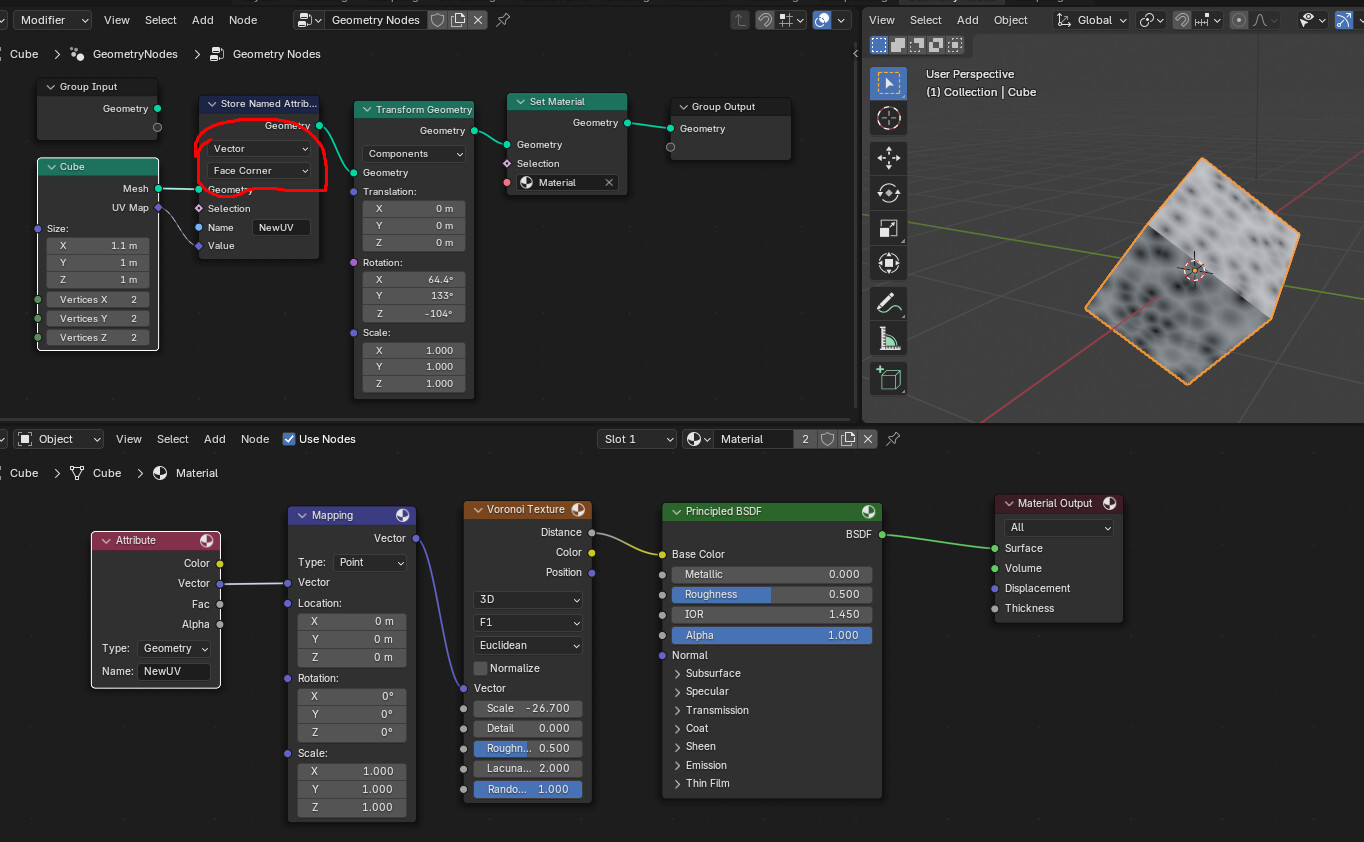Click GeometryNodes breadcrumb in node editor
This screenshot has width=1364, height=842.
click(123, 54)
